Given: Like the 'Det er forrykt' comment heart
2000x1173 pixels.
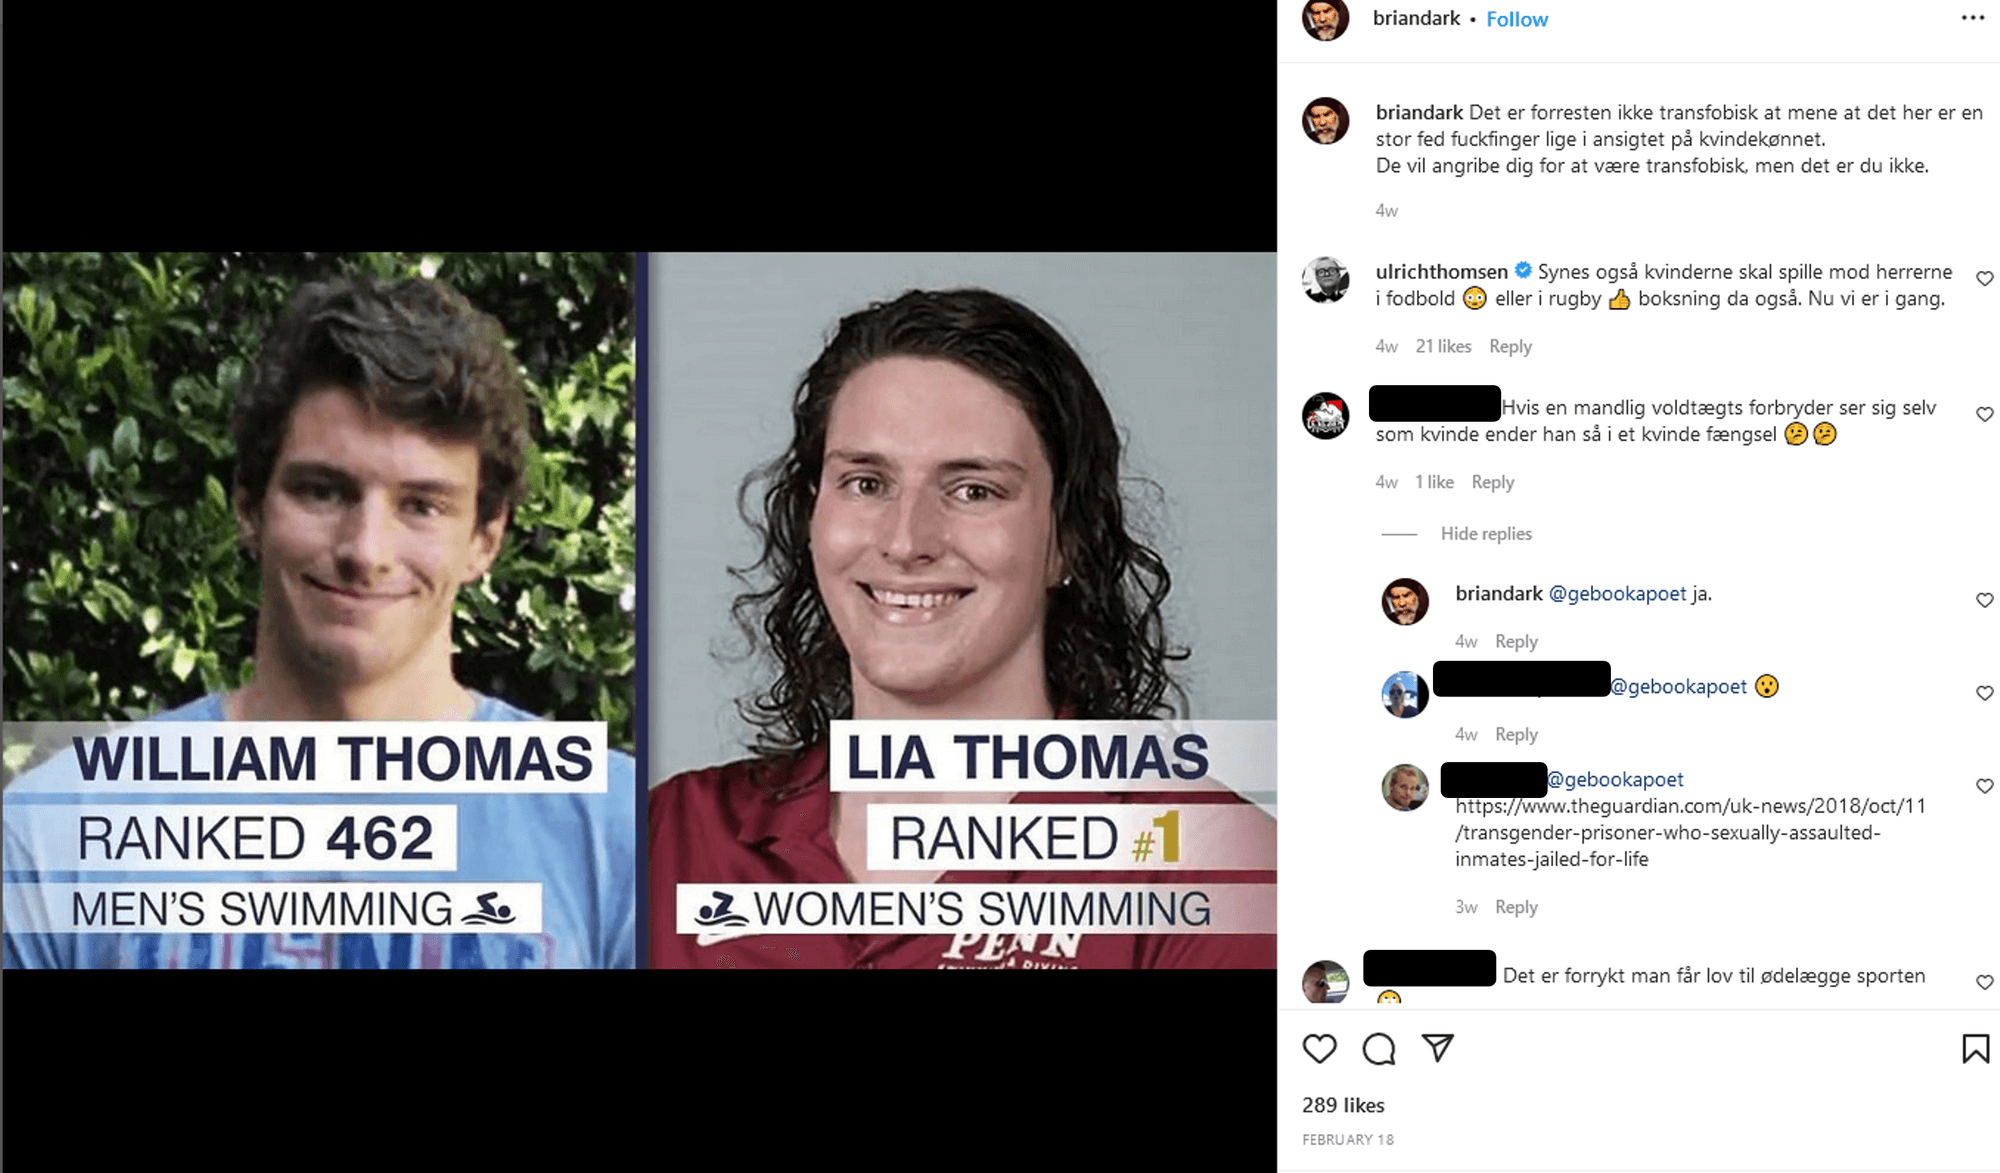Looking at the screenshot, I should tap(1984, 982).
